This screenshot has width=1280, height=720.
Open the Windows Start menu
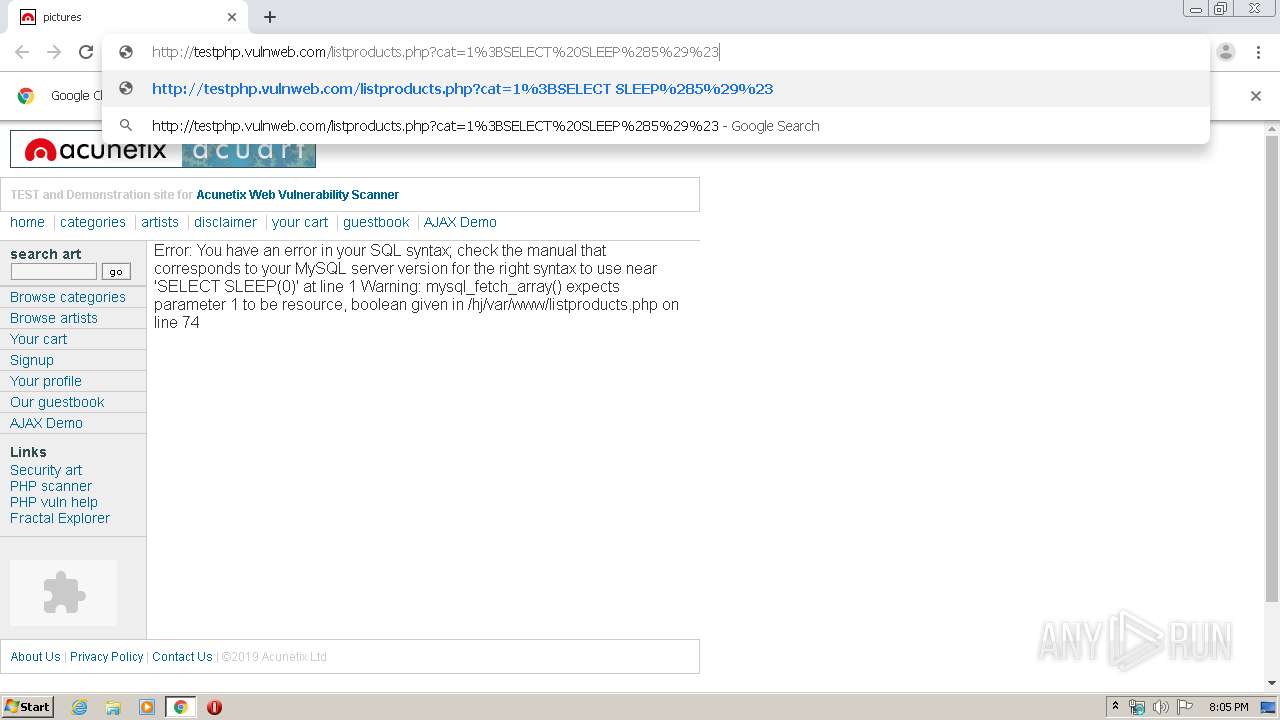(x=27, y=707)
